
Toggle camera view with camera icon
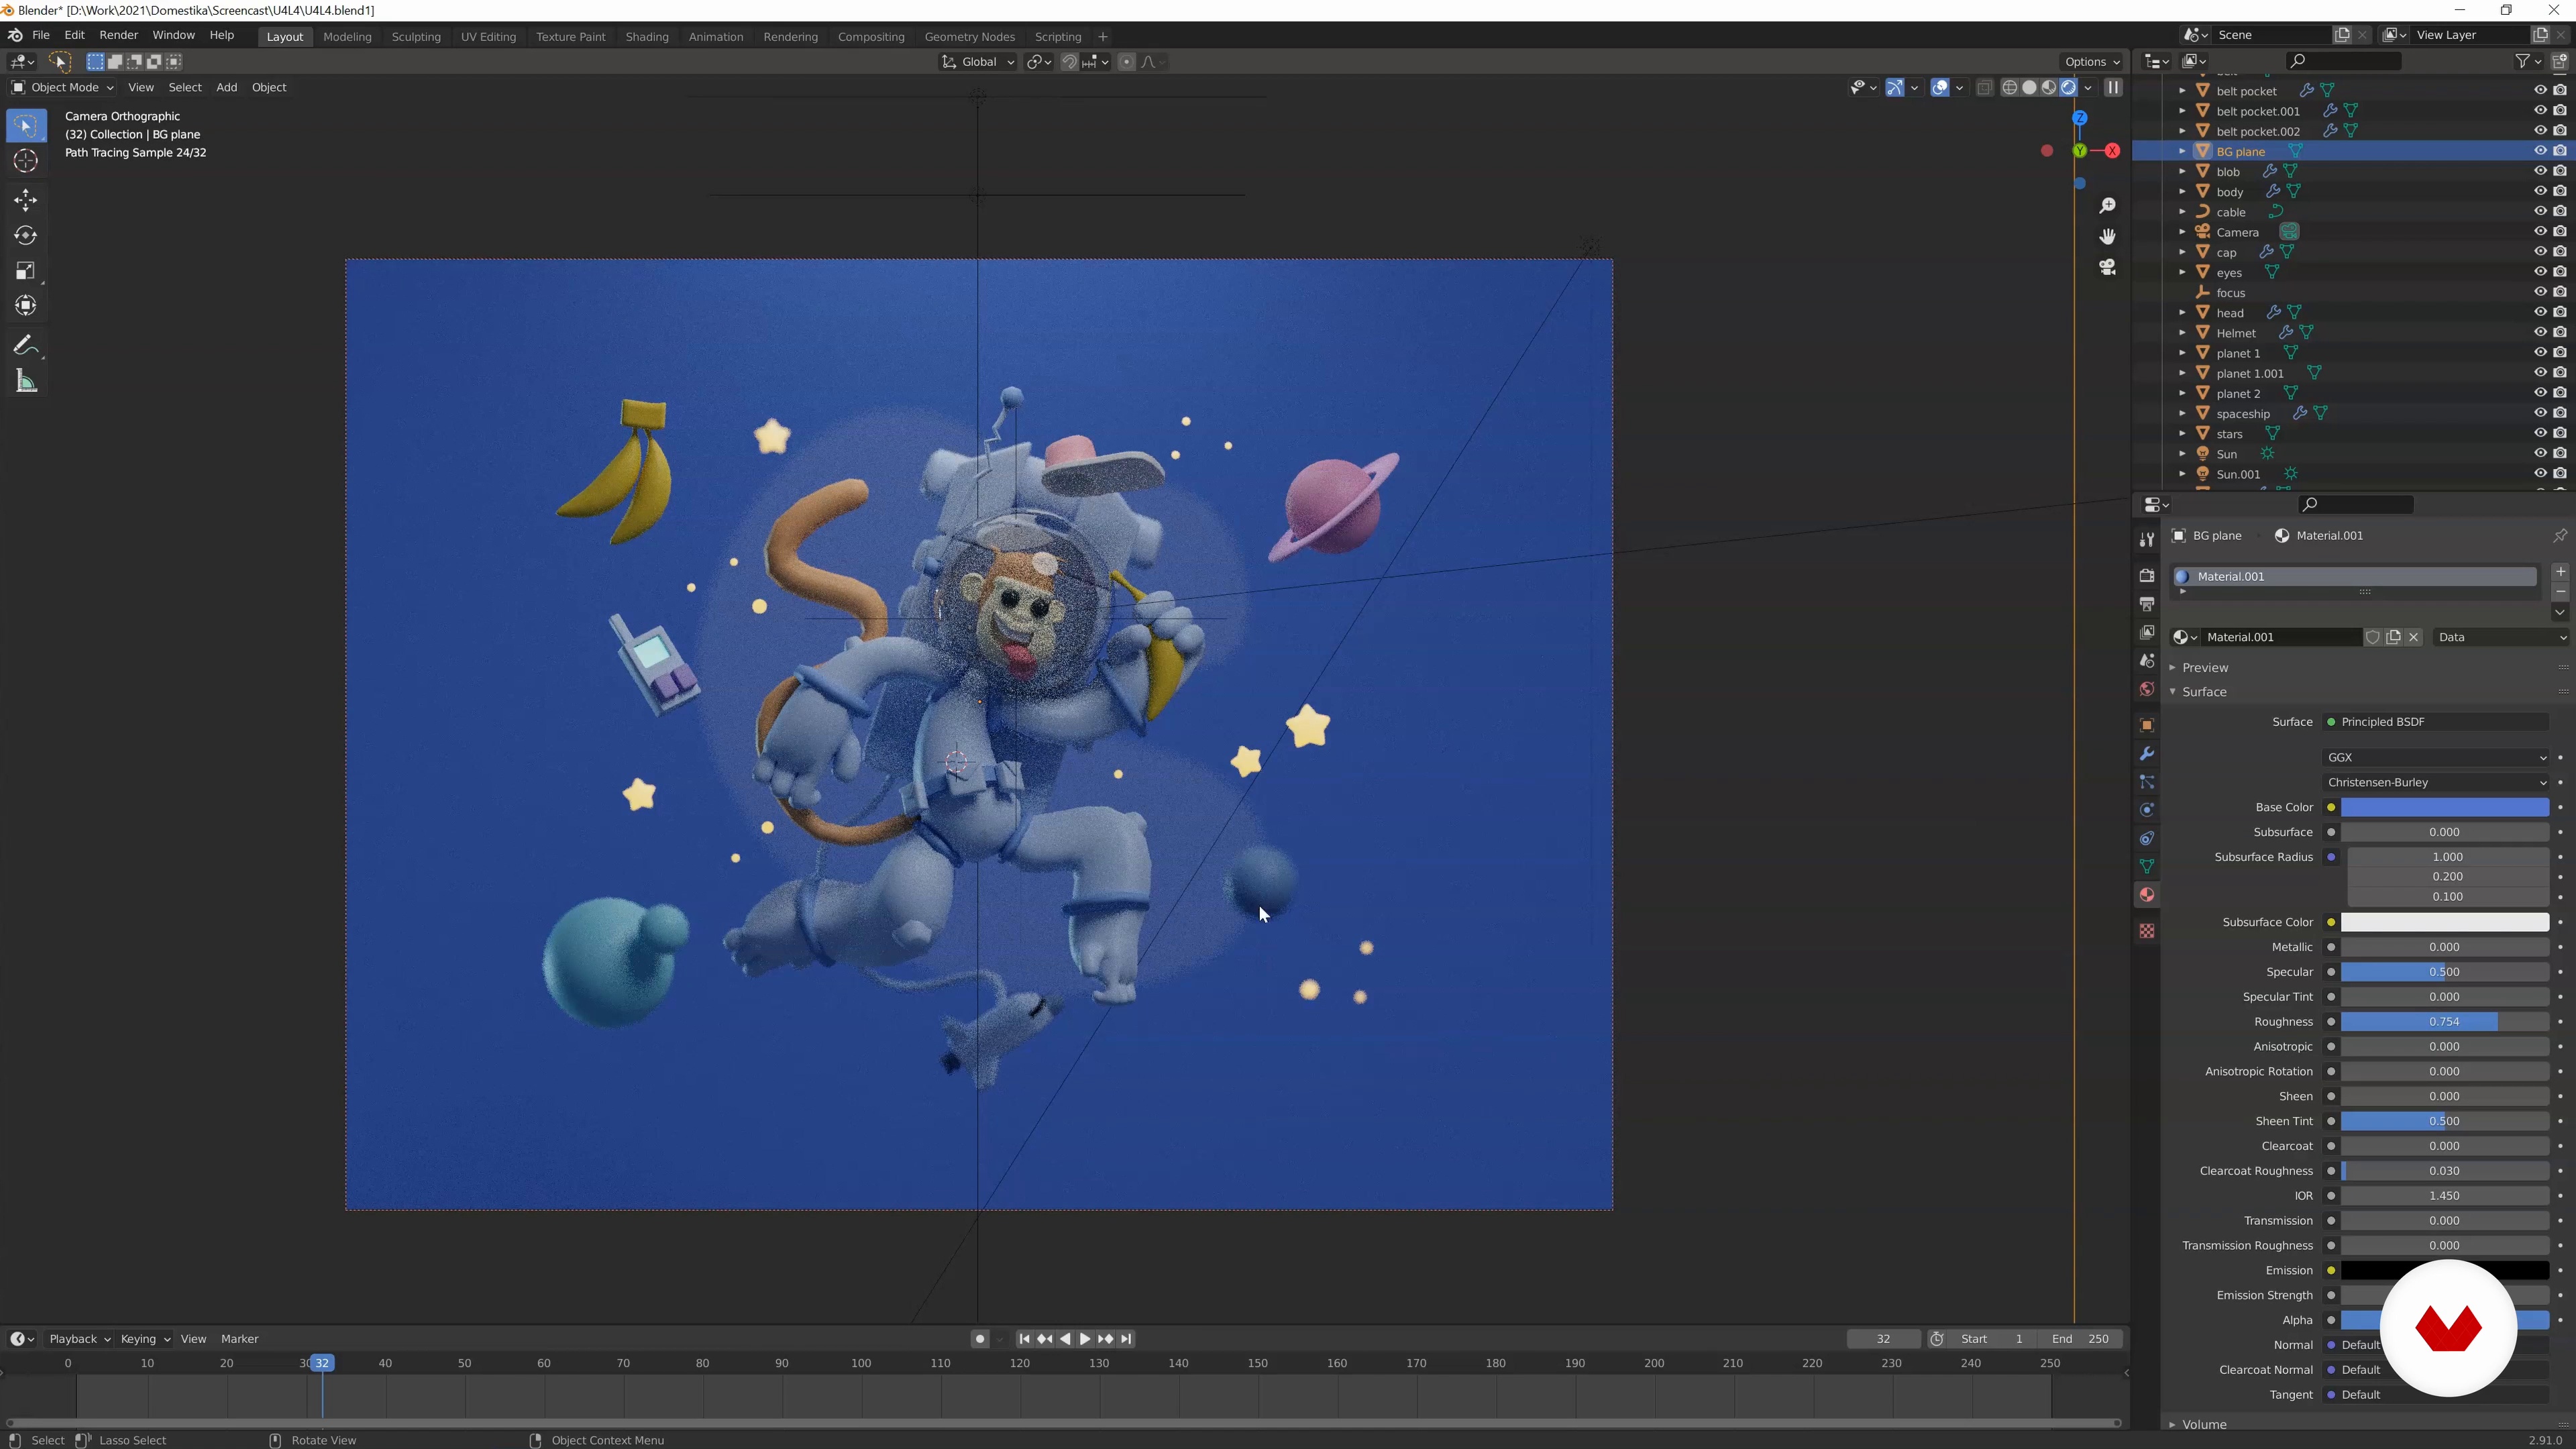[2107, 267]
